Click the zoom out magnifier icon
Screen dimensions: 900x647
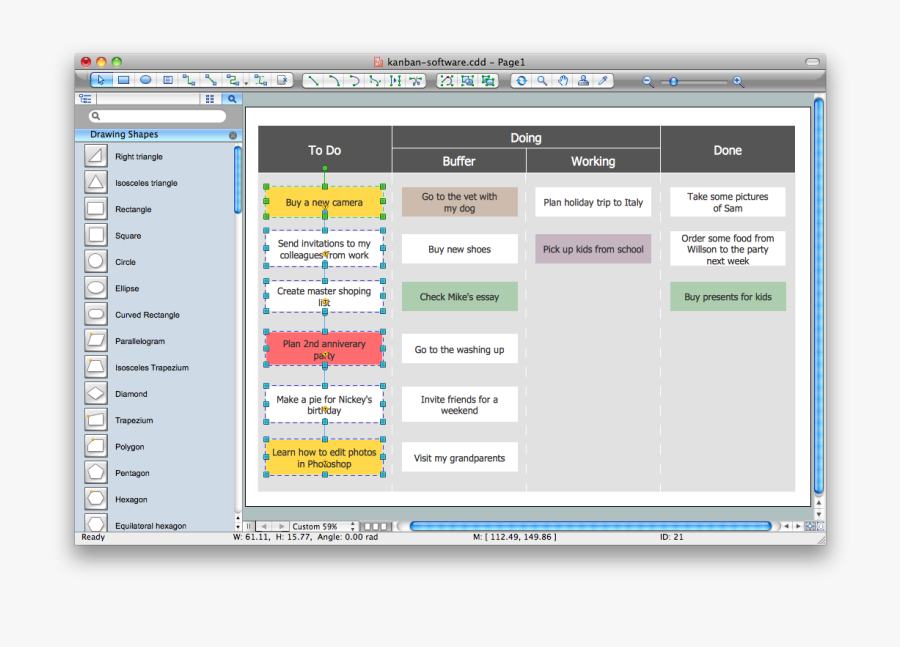point(648,82)
